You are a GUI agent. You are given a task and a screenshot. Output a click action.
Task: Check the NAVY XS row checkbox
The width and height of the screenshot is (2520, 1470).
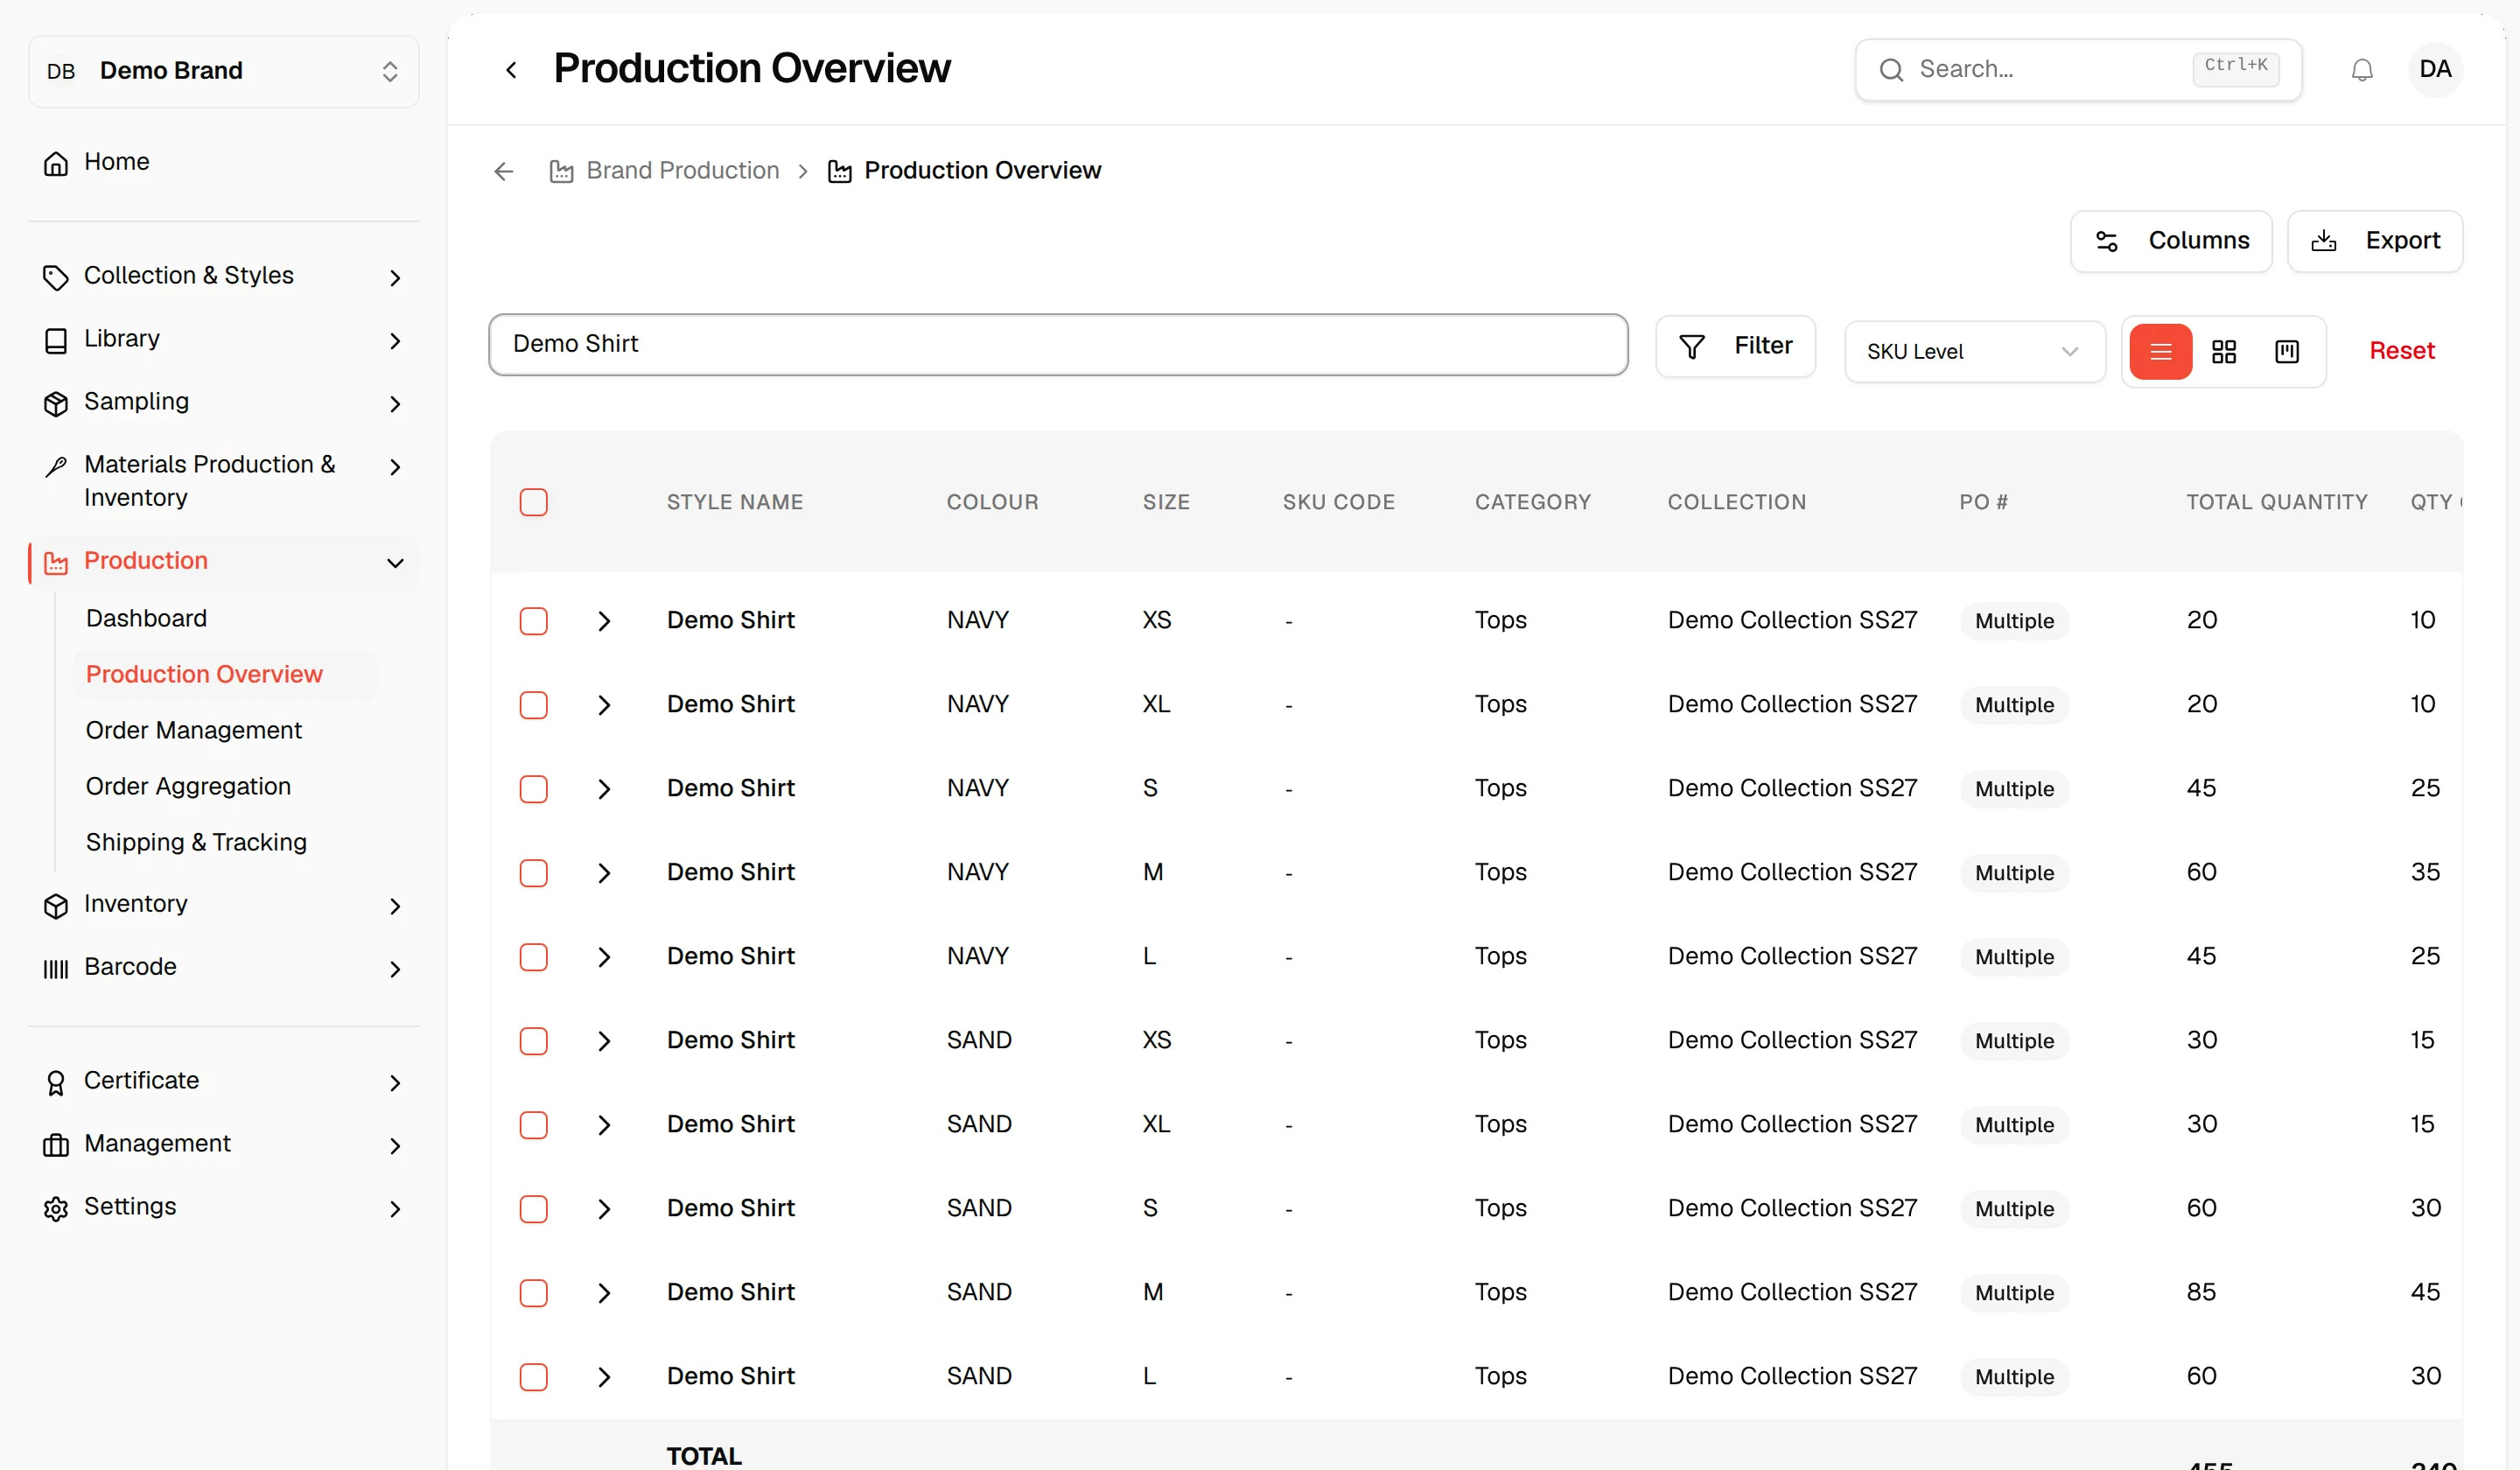click(533, 621)
